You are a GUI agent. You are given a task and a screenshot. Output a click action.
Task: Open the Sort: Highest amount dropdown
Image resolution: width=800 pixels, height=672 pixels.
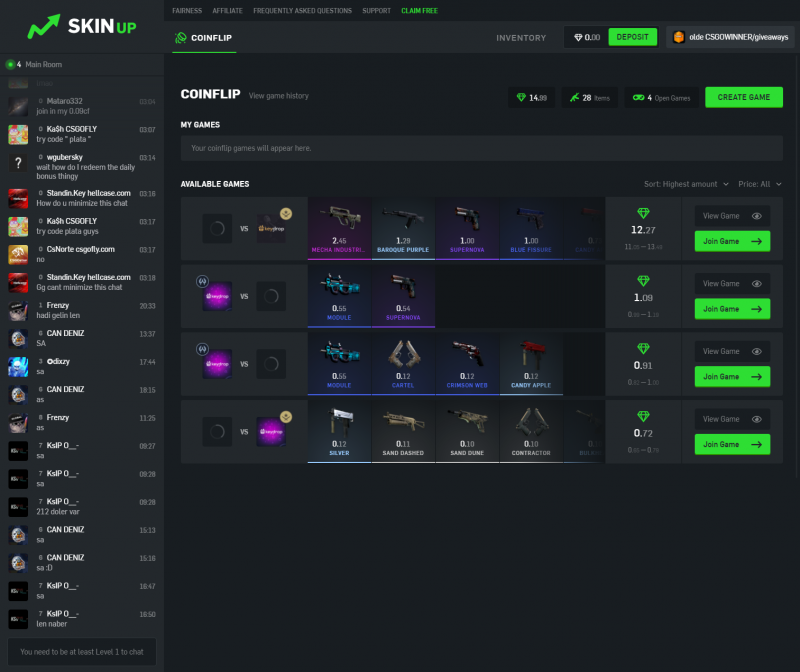click(686, 184)
